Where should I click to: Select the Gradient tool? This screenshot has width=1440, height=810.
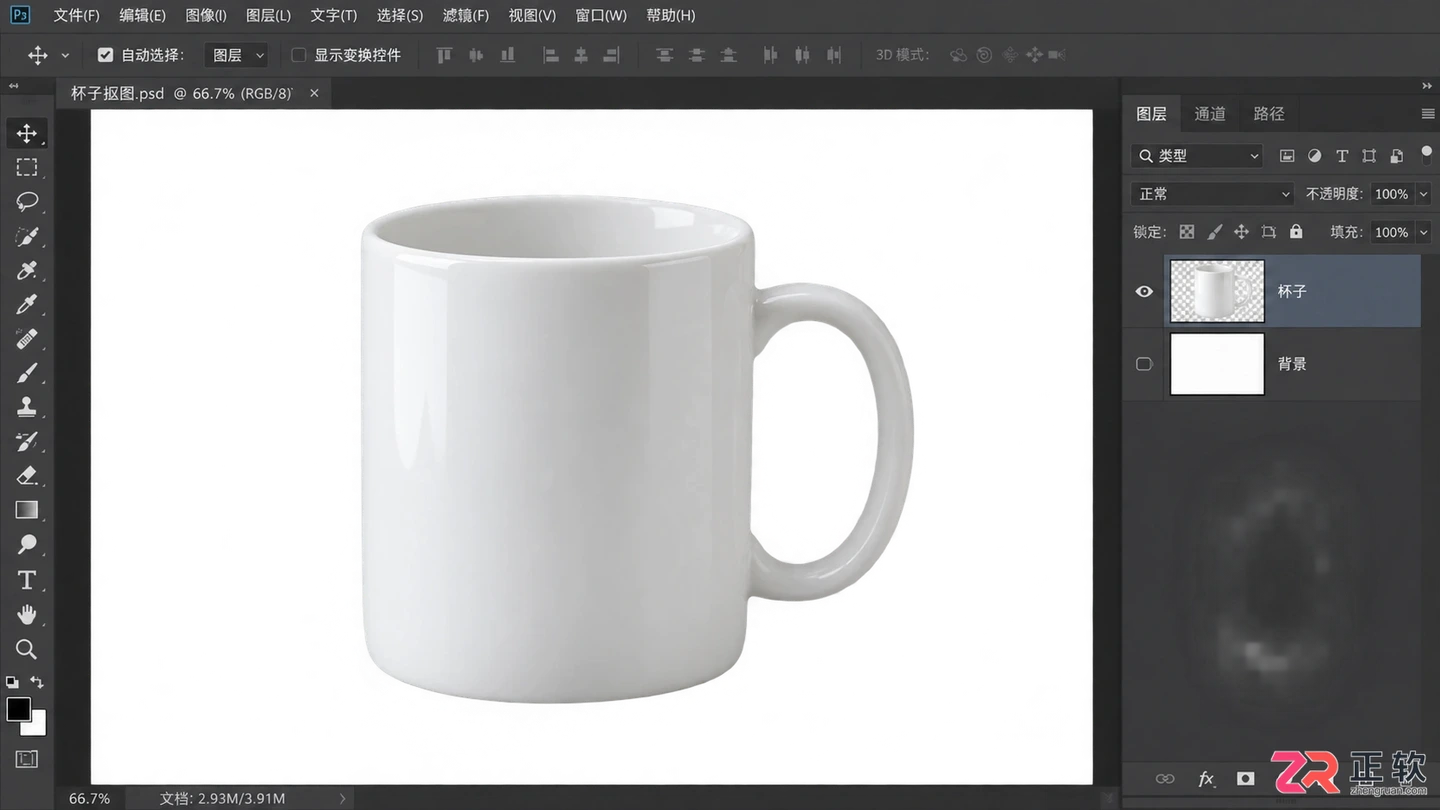27,509
